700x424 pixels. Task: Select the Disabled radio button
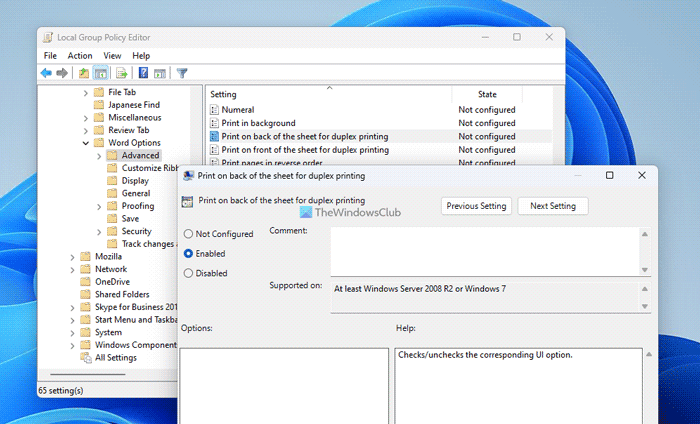pos(188,273)
